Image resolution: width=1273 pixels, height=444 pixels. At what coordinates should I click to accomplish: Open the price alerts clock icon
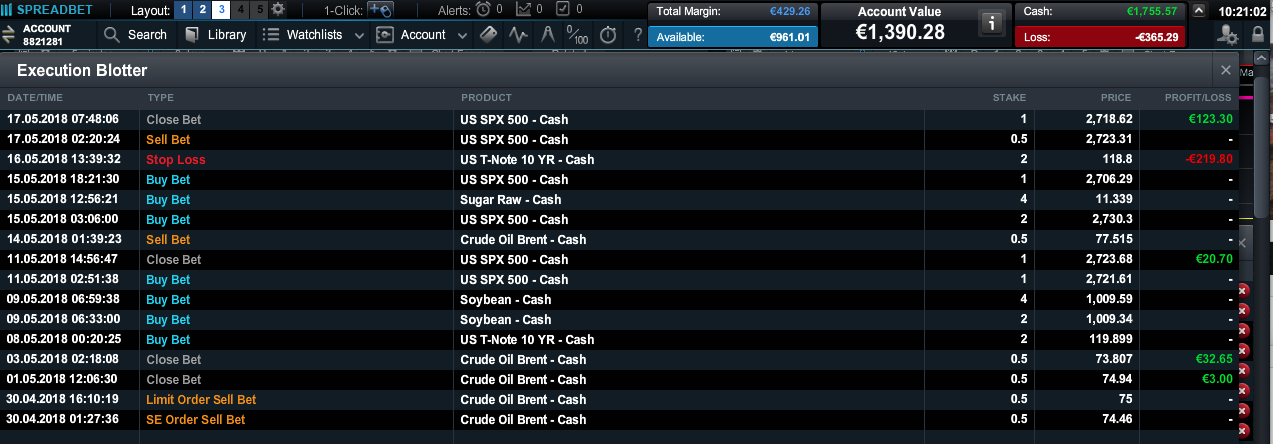(x=483, y=10)
